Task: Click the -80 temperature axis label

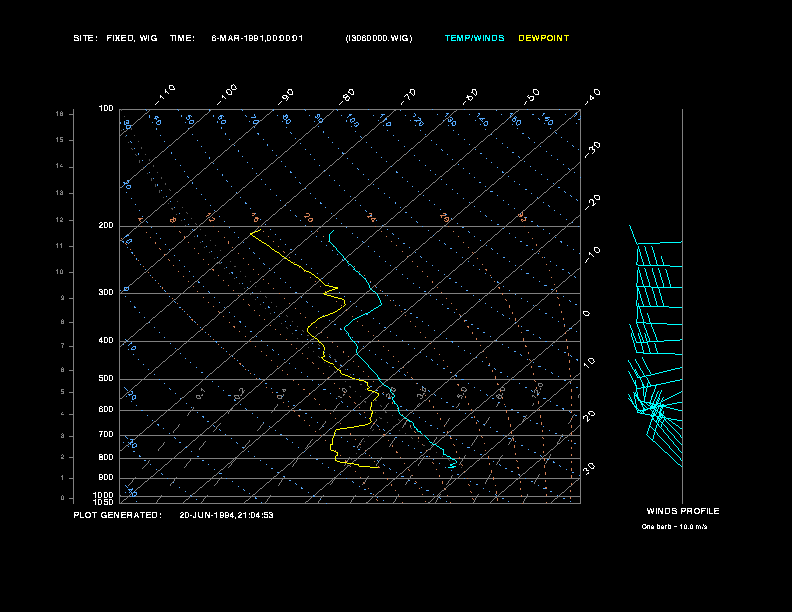Action: tap(347, 97)
